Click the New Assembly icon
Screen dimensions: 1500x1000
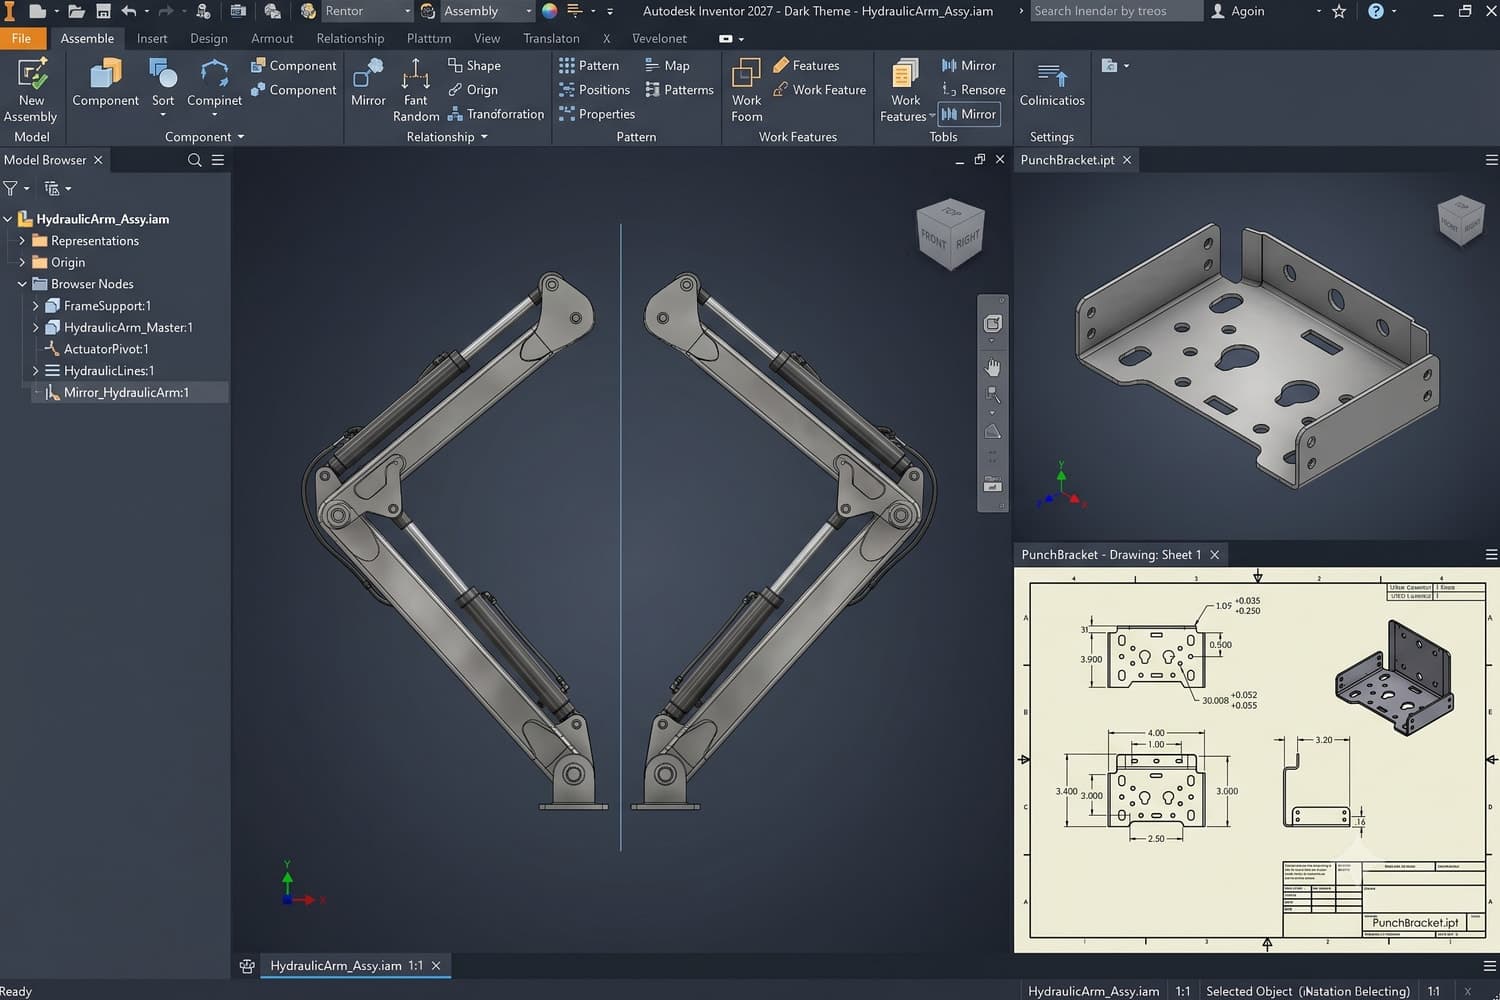coord(31,74)
